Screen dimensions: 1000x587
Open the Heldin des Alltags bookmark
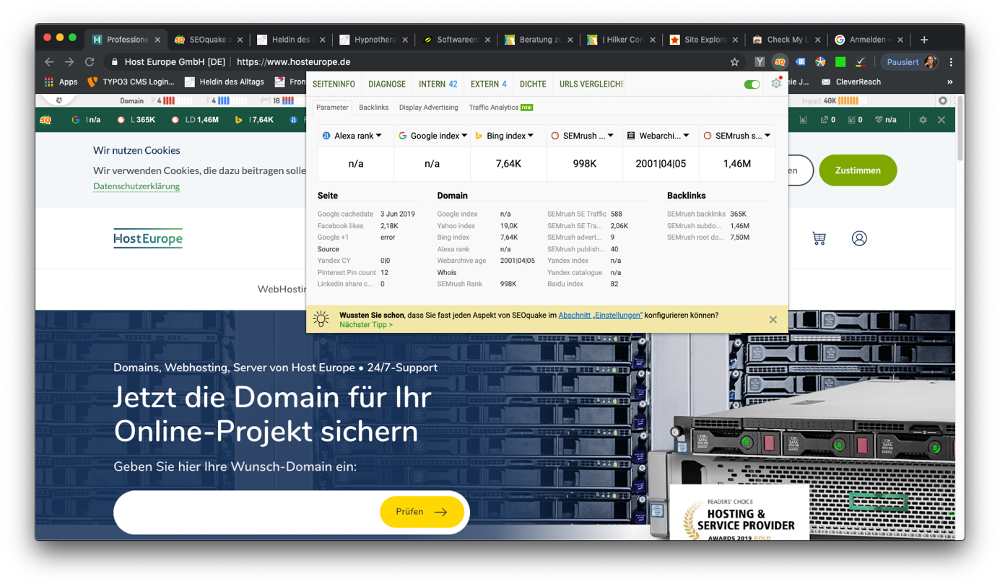click(224, 82)
